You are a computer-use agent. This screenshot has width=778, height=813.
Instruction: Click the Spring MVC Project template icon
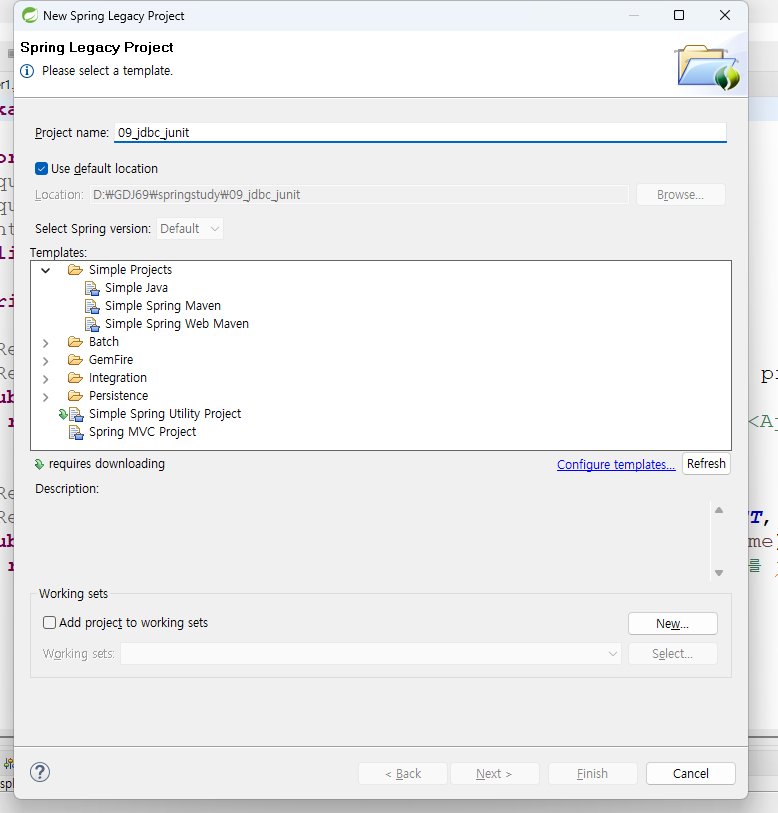[x=76, y=432]
